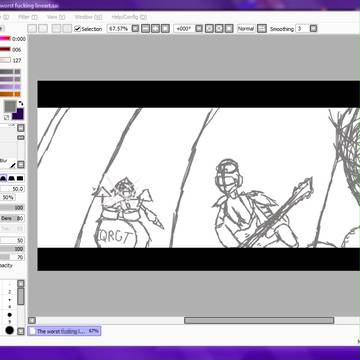
Task: Select the trapezoid brush edge preset
Action: 12,179
